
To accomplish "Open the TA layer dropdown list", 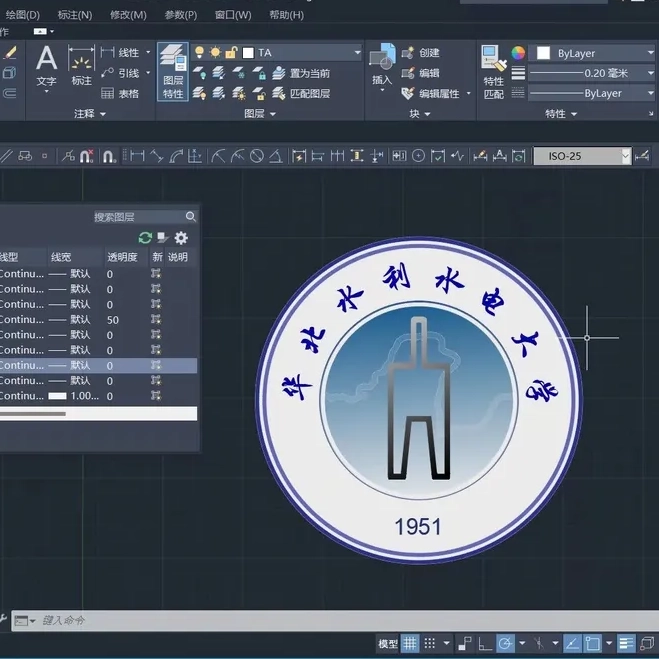I will click(x=357, y=53).
